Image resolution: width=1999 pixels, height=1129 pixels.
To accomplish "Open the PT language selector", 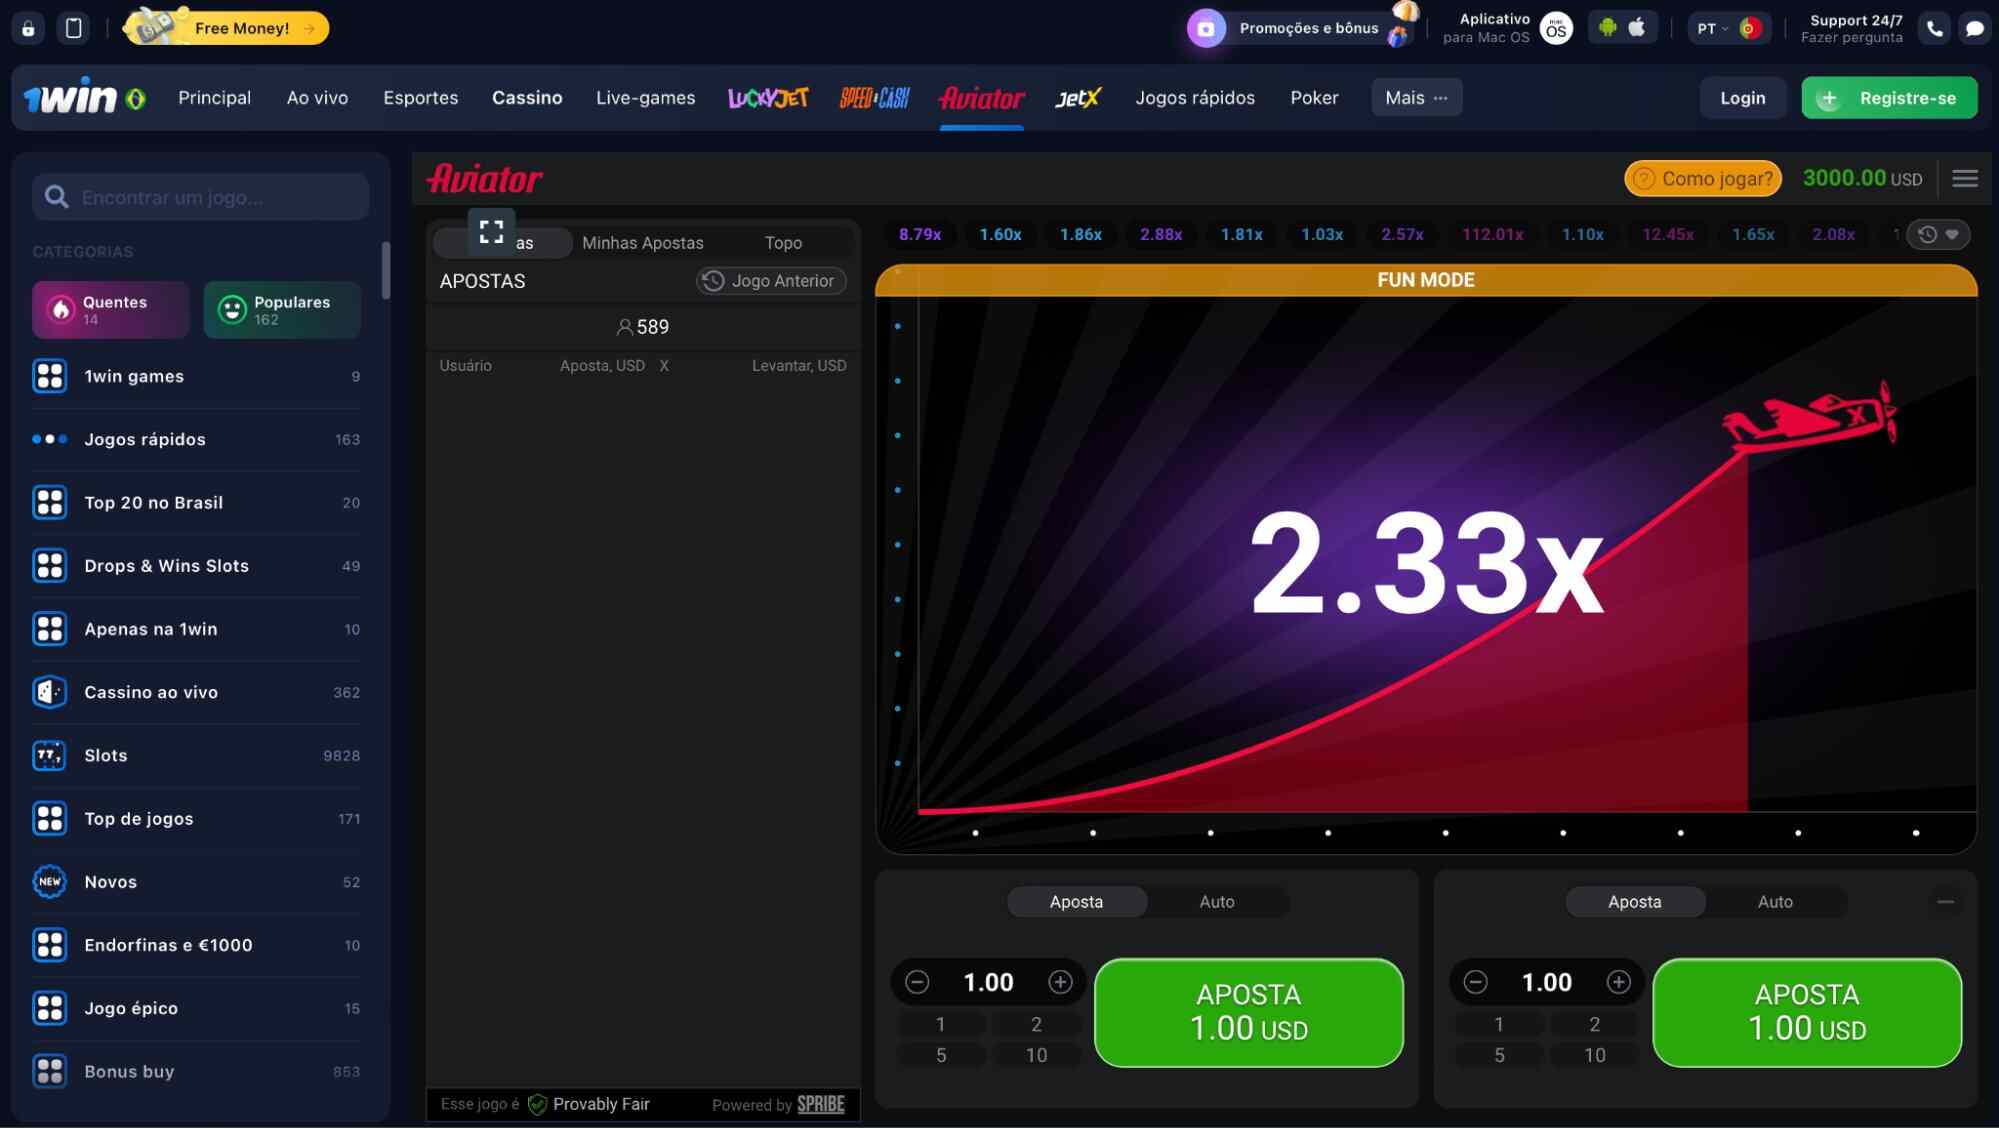I will pos(1712,29).
